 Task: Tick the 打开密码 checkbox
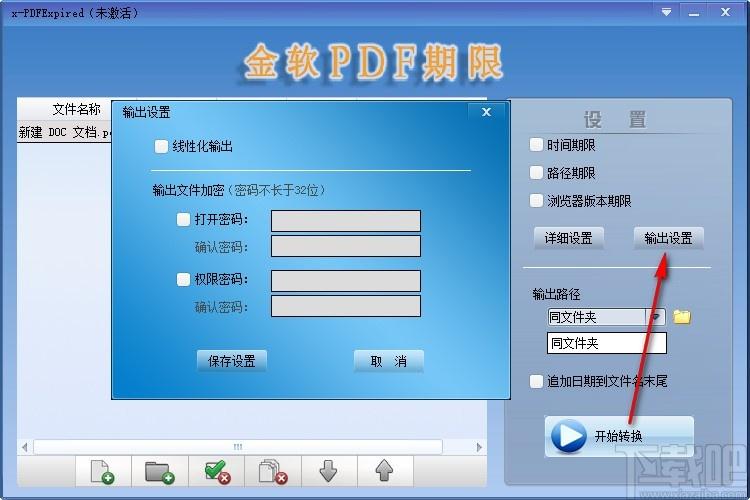tap(184, 220)
